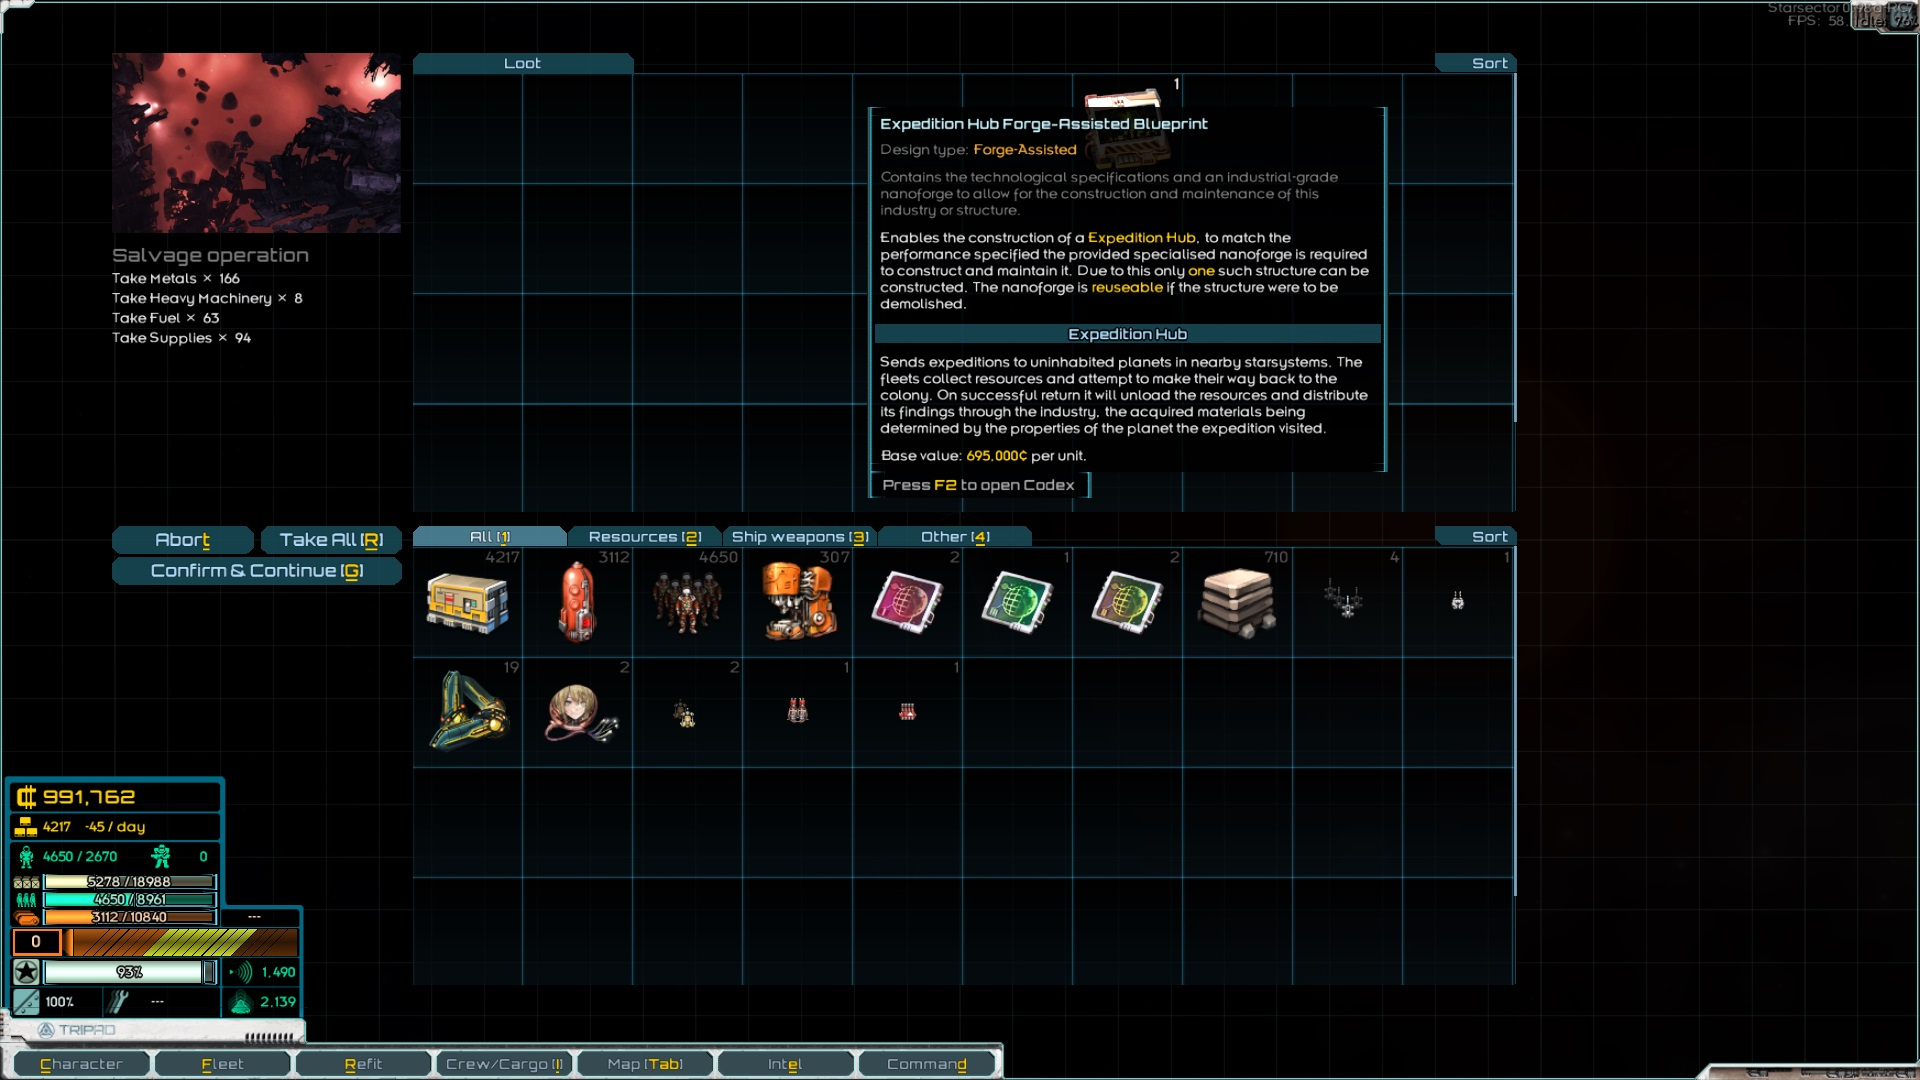Viewport: 1920px width, 1080px height.
Task: Take the Expedition Hub blueprint from loot
Action: (1123, 97)
